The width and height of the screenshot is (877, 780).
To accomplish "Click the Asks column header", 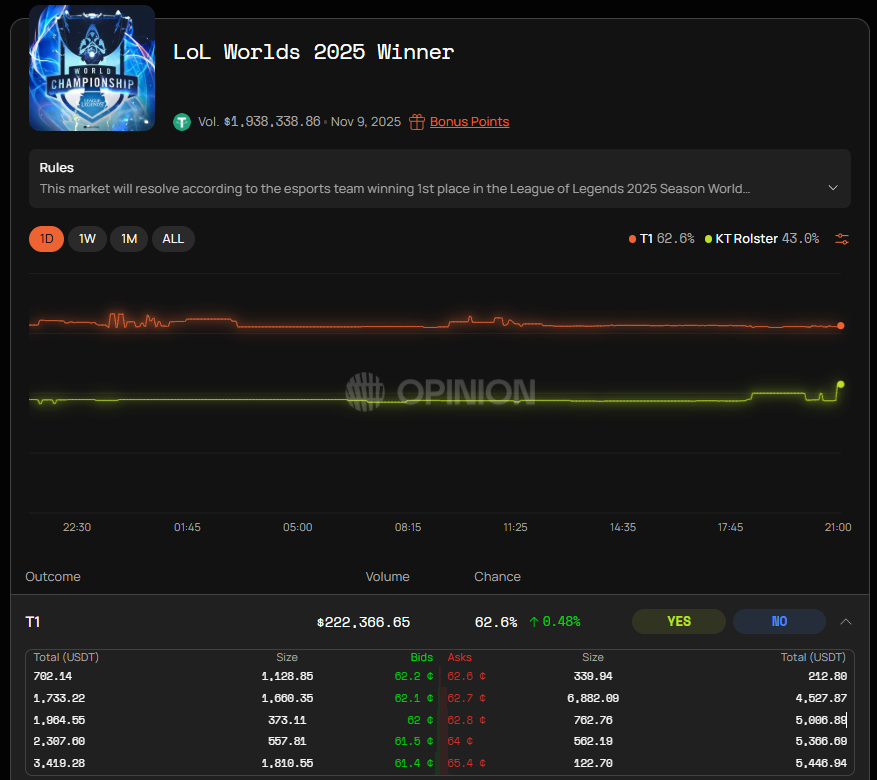I will [x=459, y=657].
